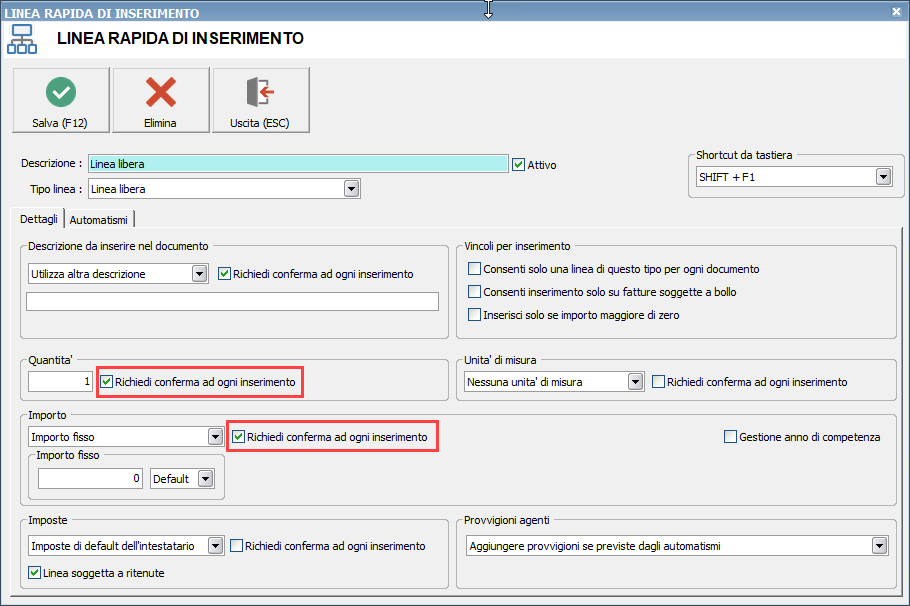The image size is (910, 606).
Task: Click the Importo fisso amount field
Action: (91, 478)
